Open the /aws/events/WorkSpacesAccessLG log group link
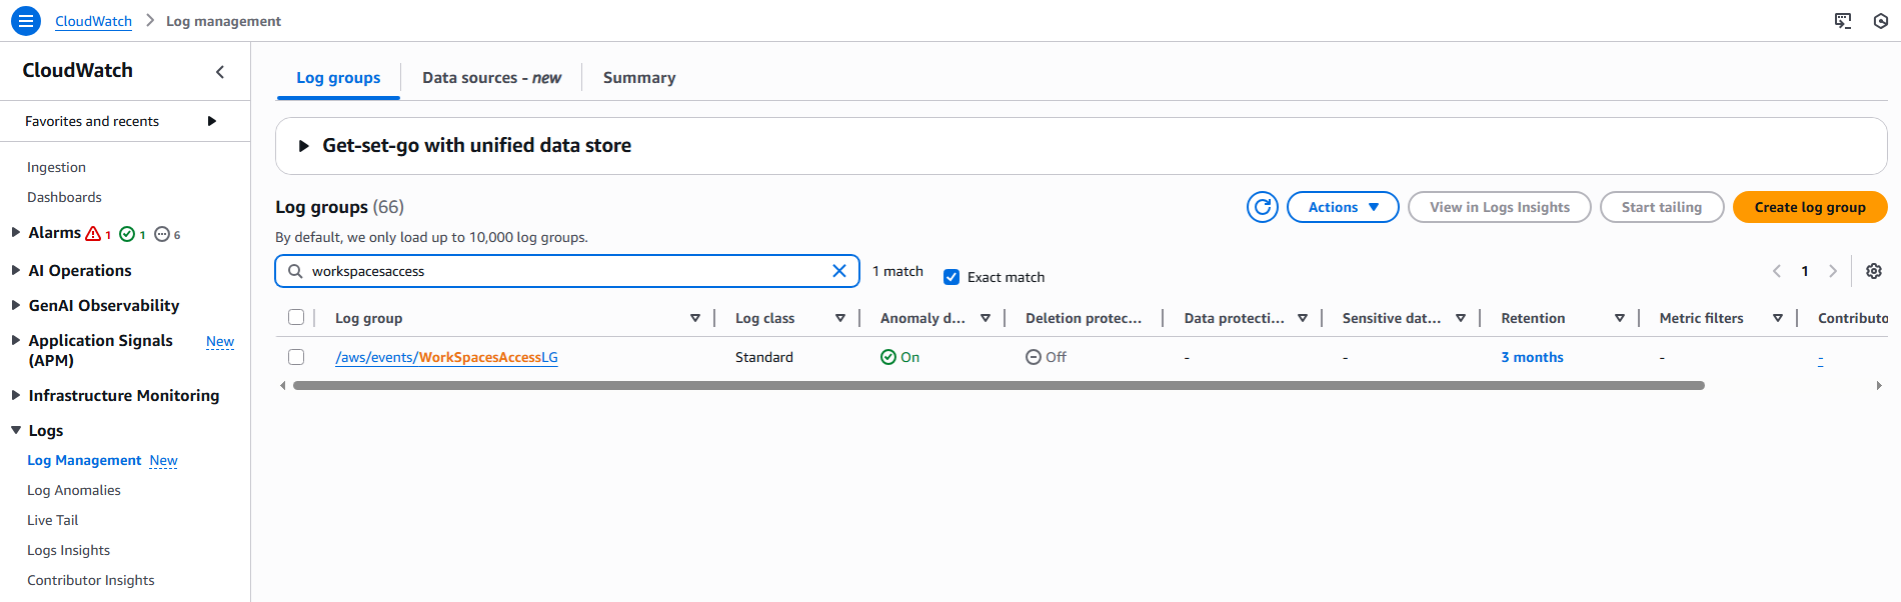 (446, 357)
